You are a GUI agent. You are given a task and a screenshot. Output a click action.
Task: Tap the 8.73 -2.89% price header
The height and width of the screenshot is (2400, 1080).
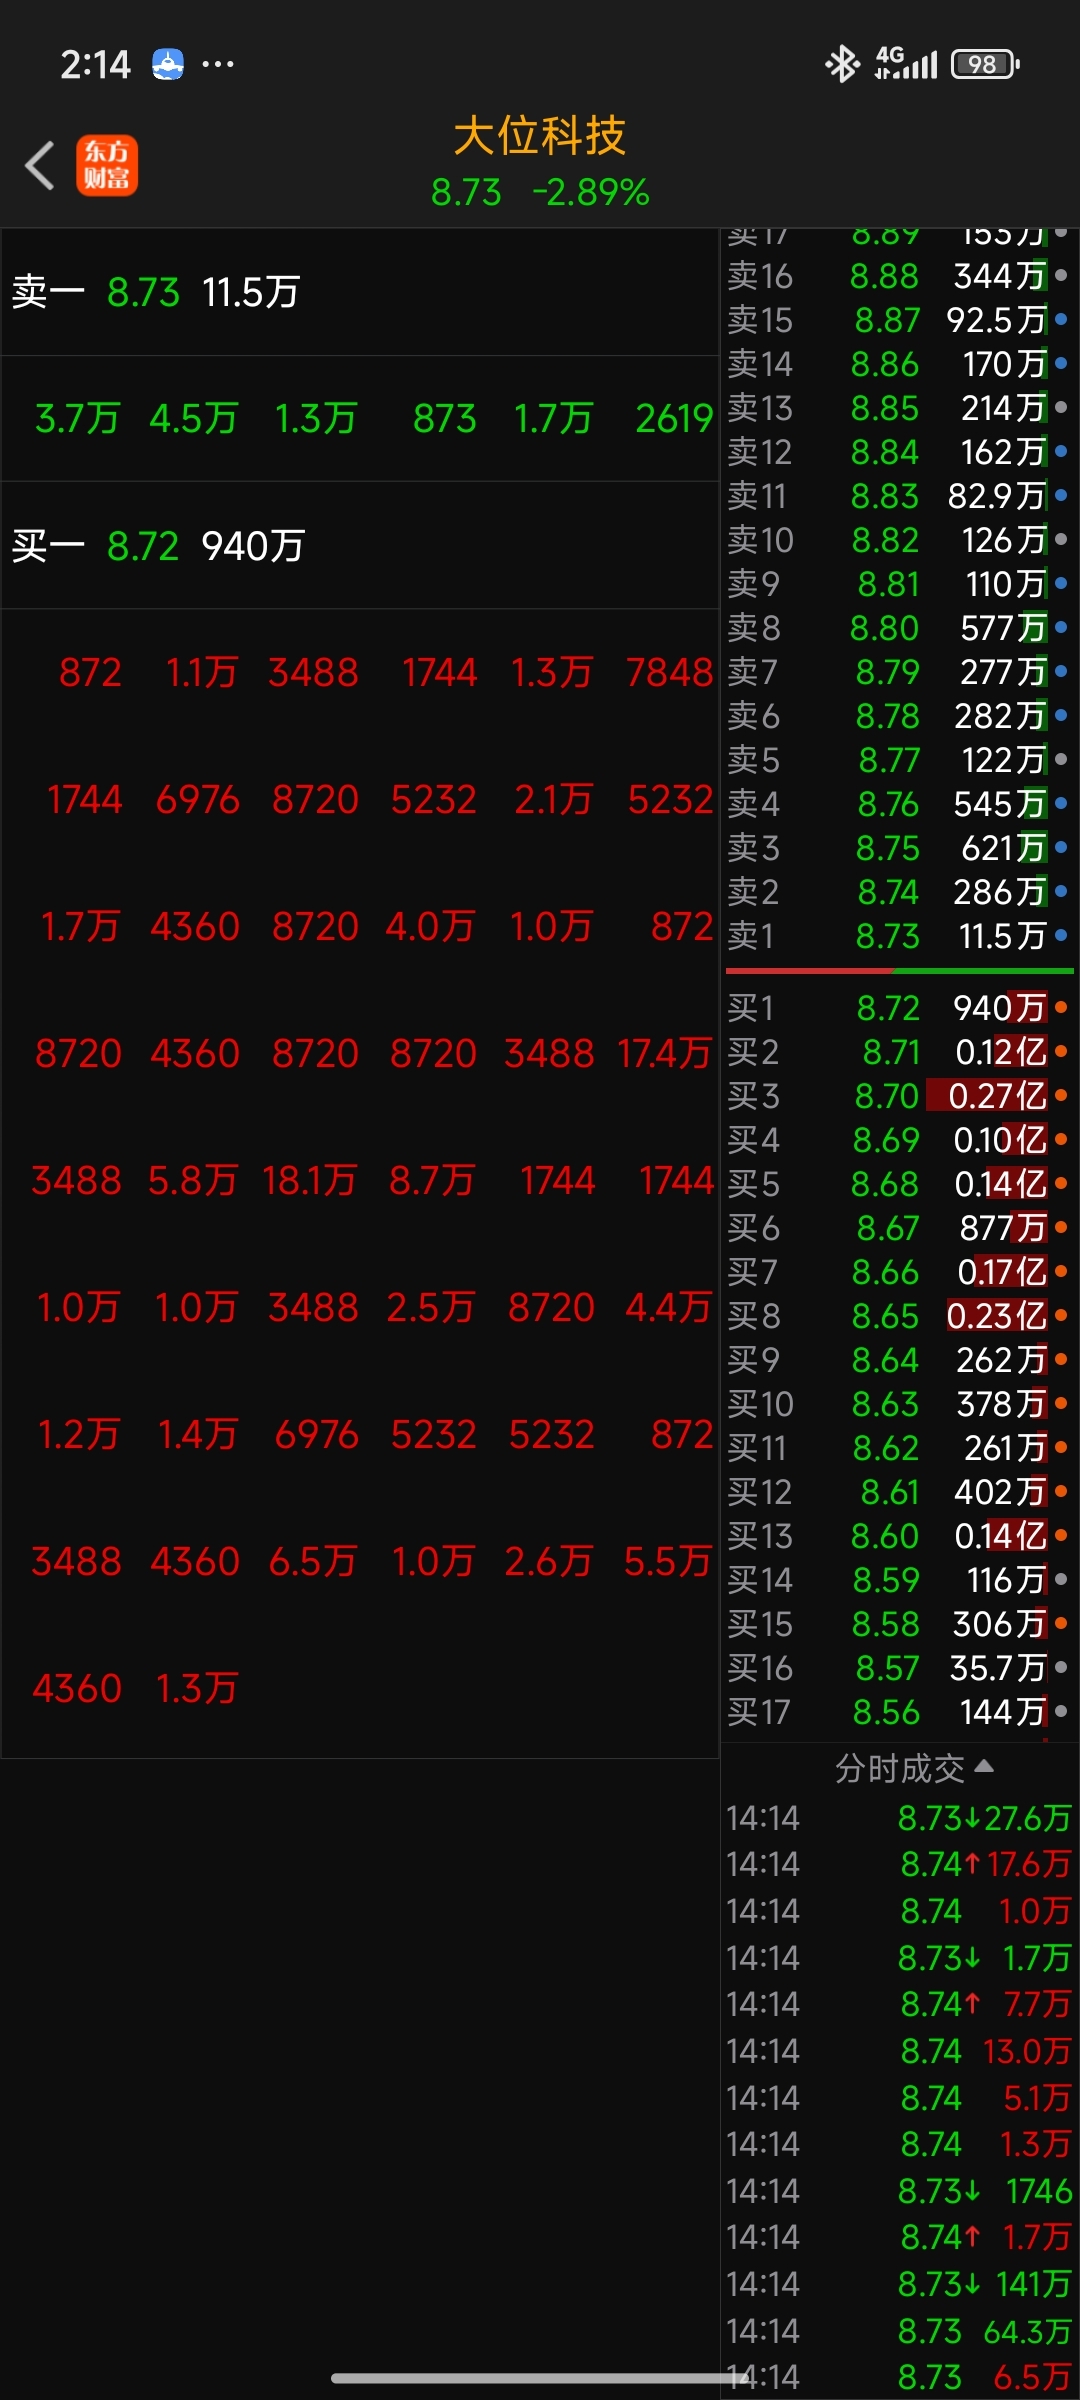[540, 192]
